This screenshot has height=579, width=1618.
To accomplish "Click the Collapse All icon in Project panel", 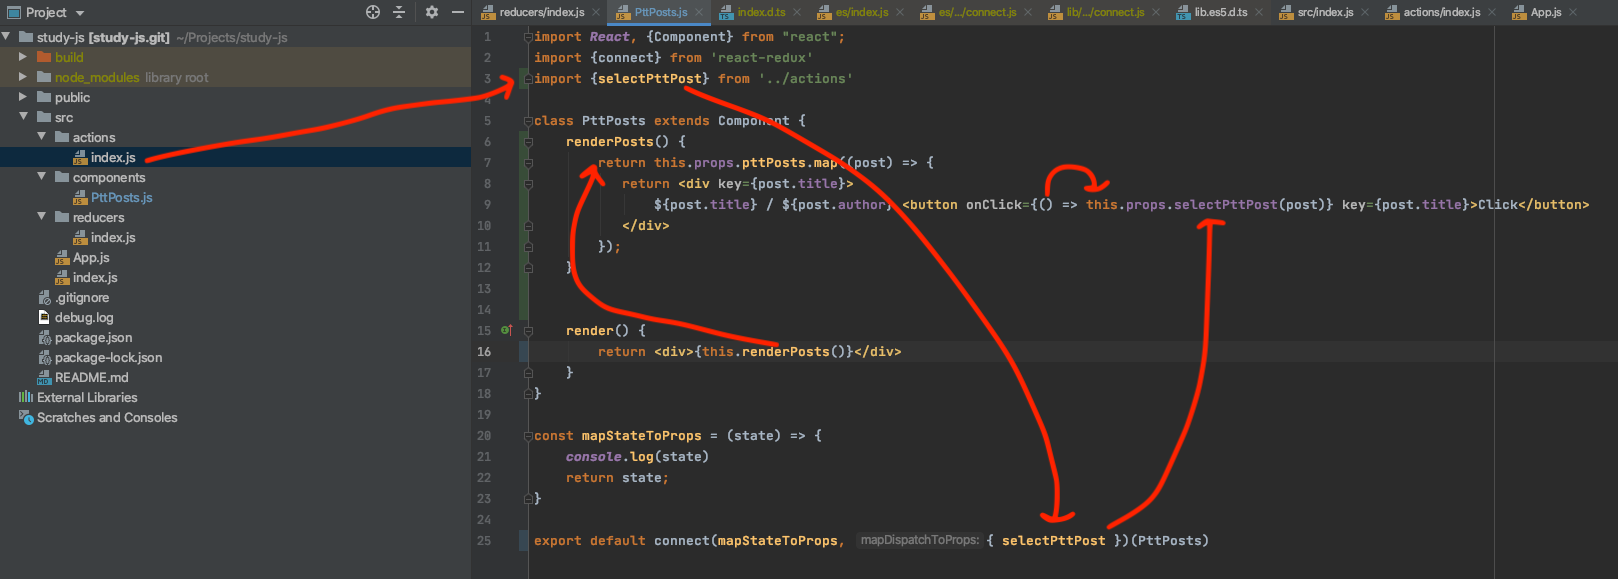I will (x=399, y=12).
